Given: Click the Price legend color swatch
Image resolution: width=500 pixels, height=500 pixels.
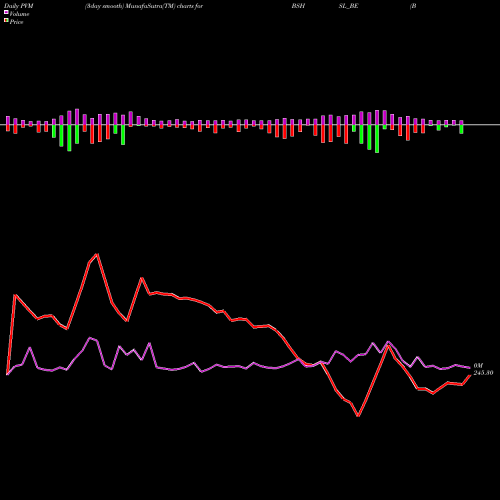Looking at the screenshot, I should pos(6,21).
